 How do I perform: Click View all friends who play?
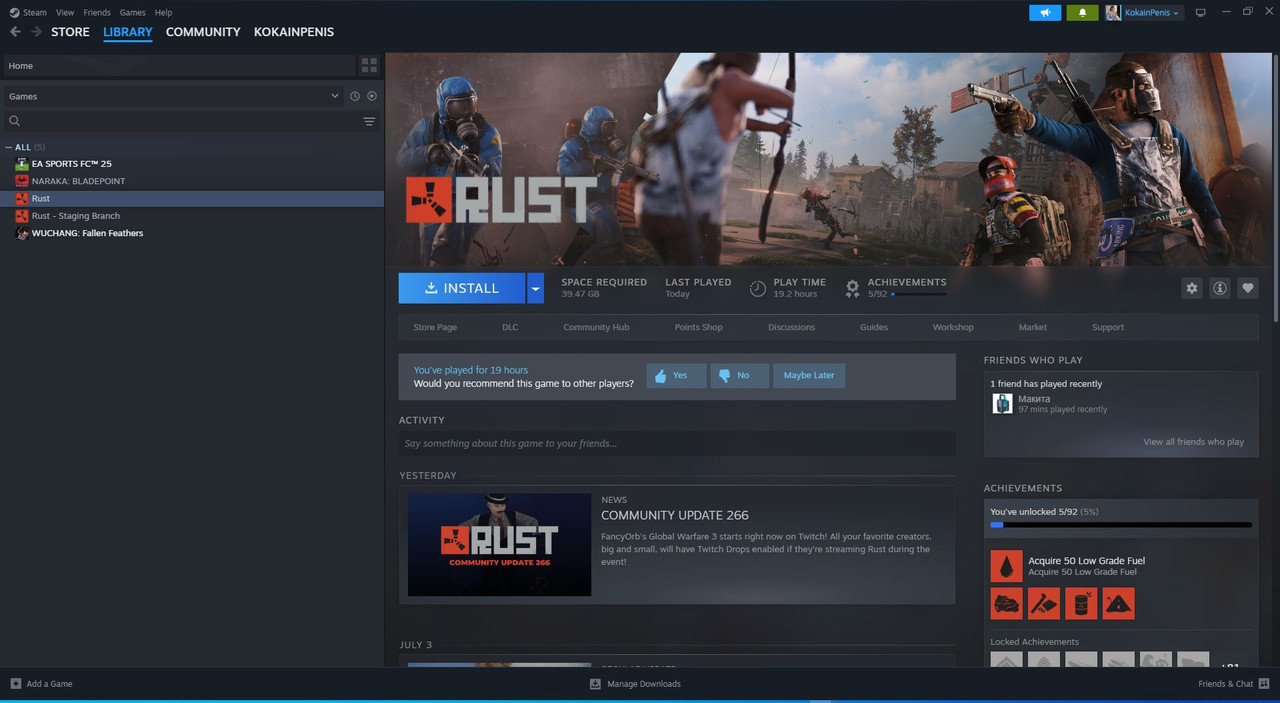1193,442
